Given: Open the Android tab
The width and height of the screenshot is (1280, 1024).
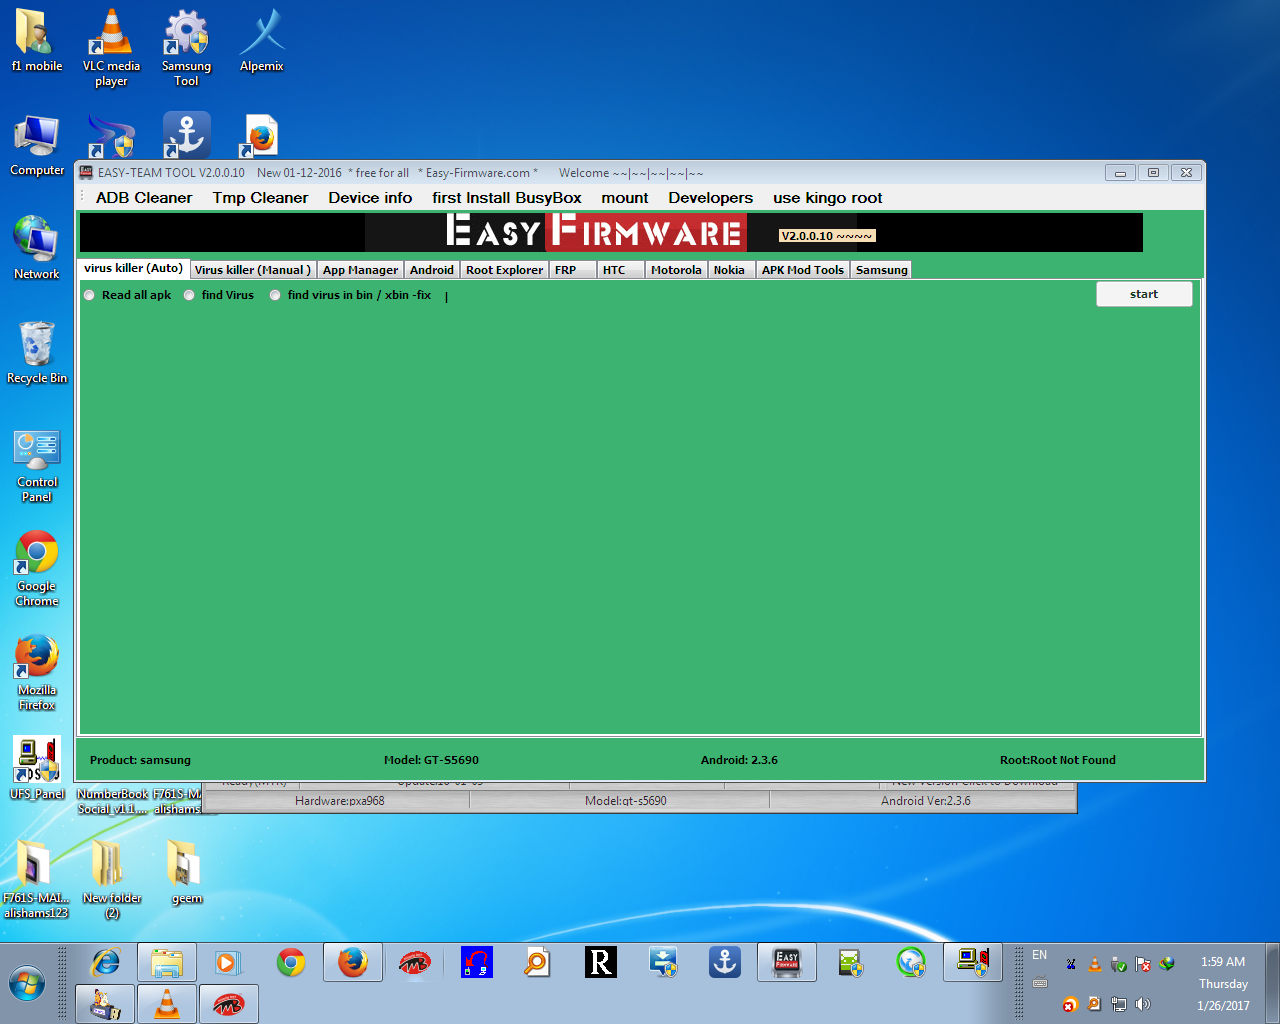Looking at the screenshot, I should coord(432,270).
